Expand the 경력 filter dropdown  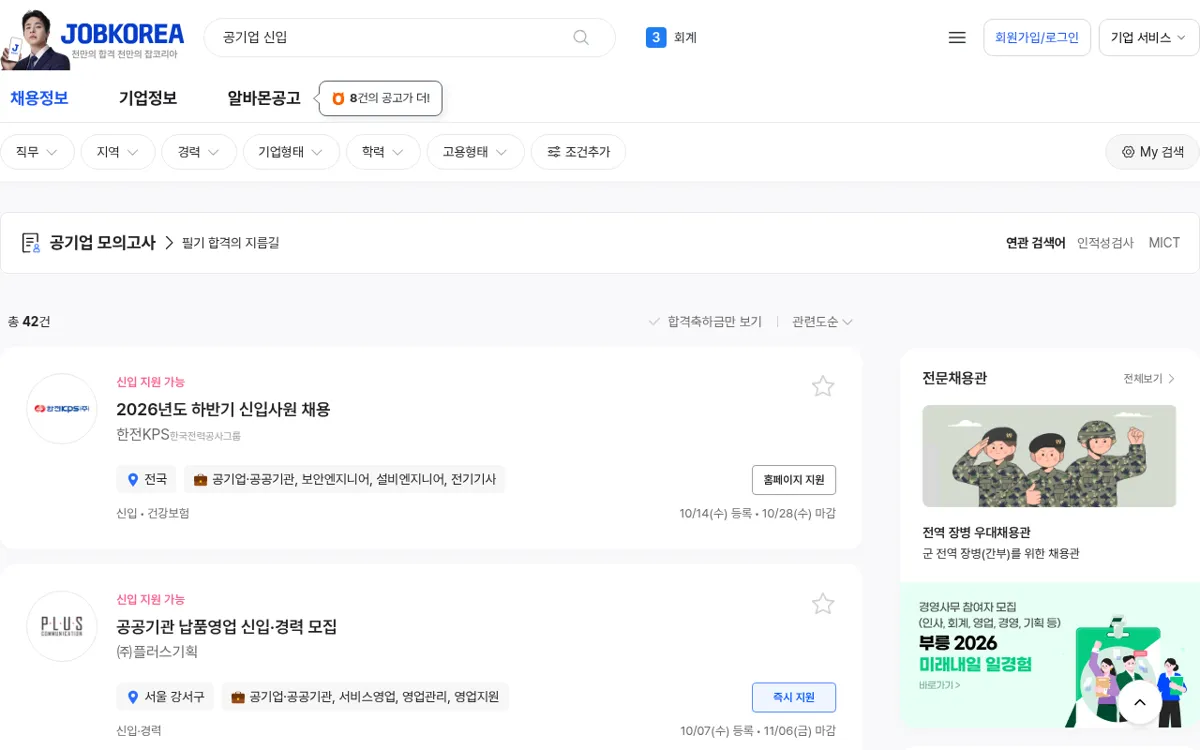[199, 152]
